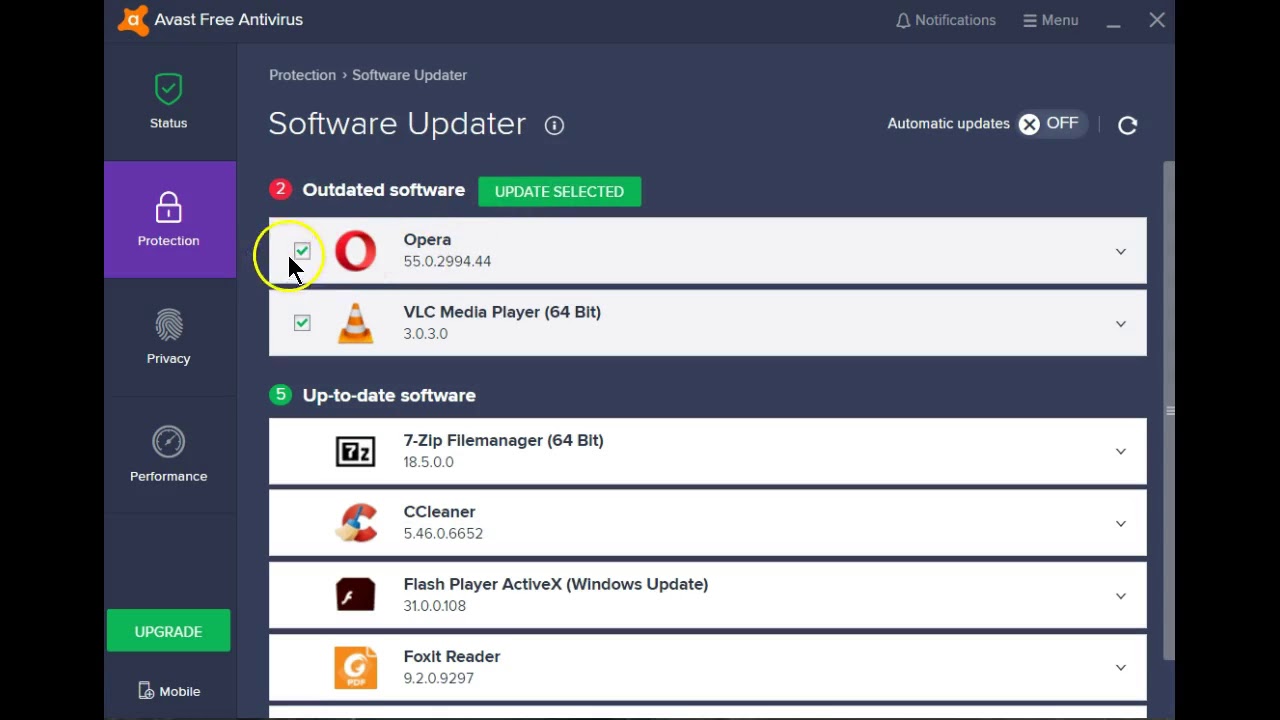The width and height of the screenshot is (1280, 720).
Task: Toggle Automatic updates switch
Action: [x=1051, y=124]
